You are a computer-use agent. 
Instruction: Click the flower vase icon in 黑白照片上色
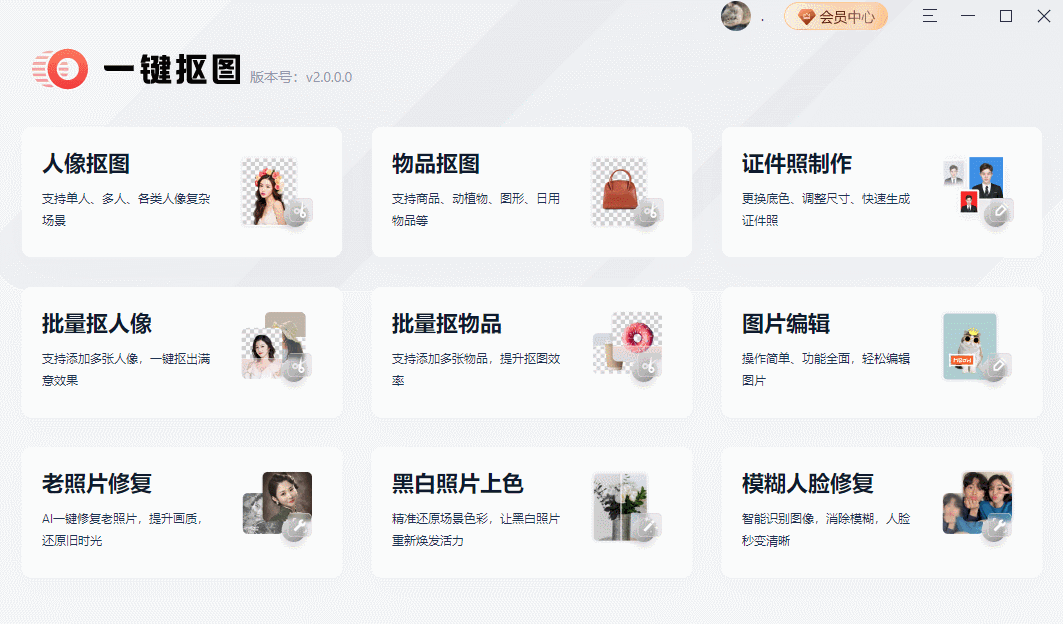[x=626, y=507]
